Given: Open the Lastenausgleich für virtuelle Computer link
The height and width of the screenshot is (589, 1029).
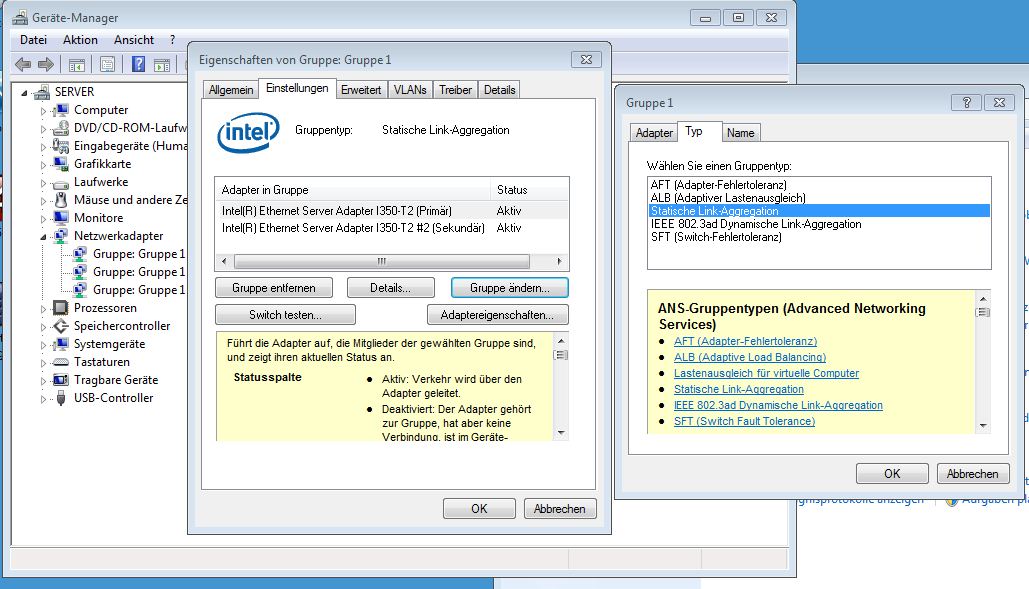Looking at the screenshot, I should tap(766, 373).
